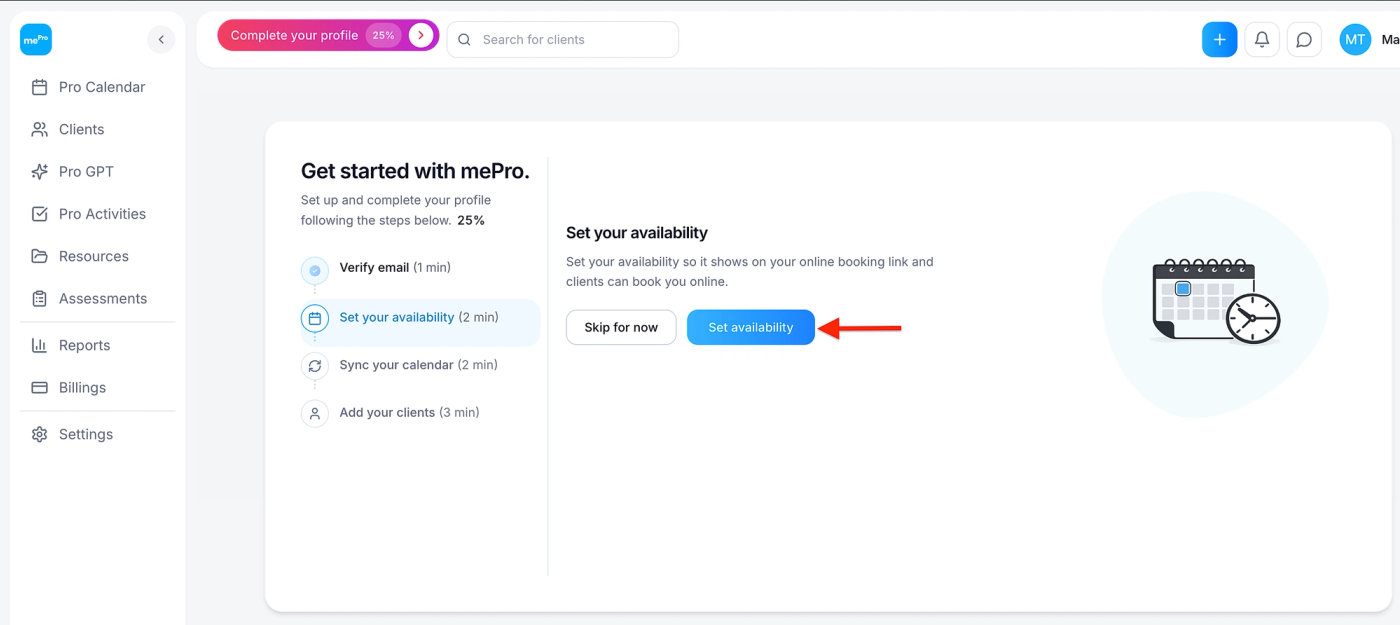1400x625 pixels.
Task: Click the Reports bar chart icon
Action: pyautogui.click(x=40, y=345)
